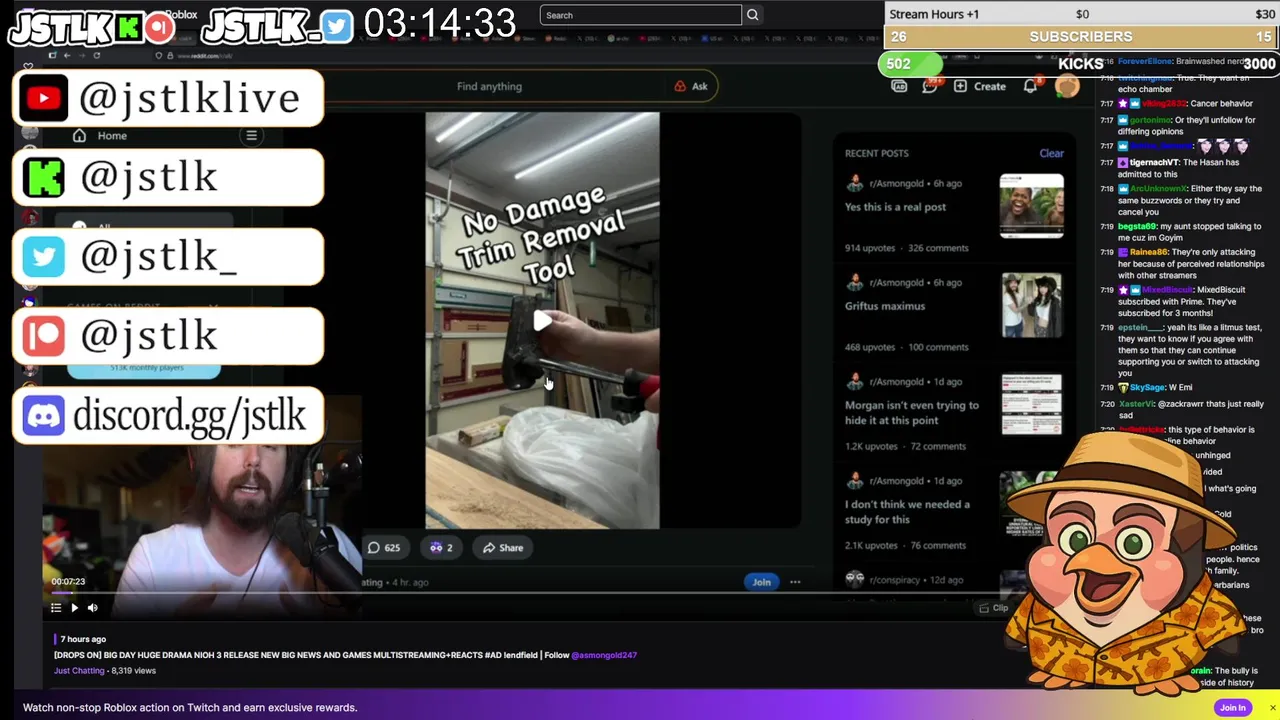
Task: Click chat username SkySage
Action: point(1149,387)
